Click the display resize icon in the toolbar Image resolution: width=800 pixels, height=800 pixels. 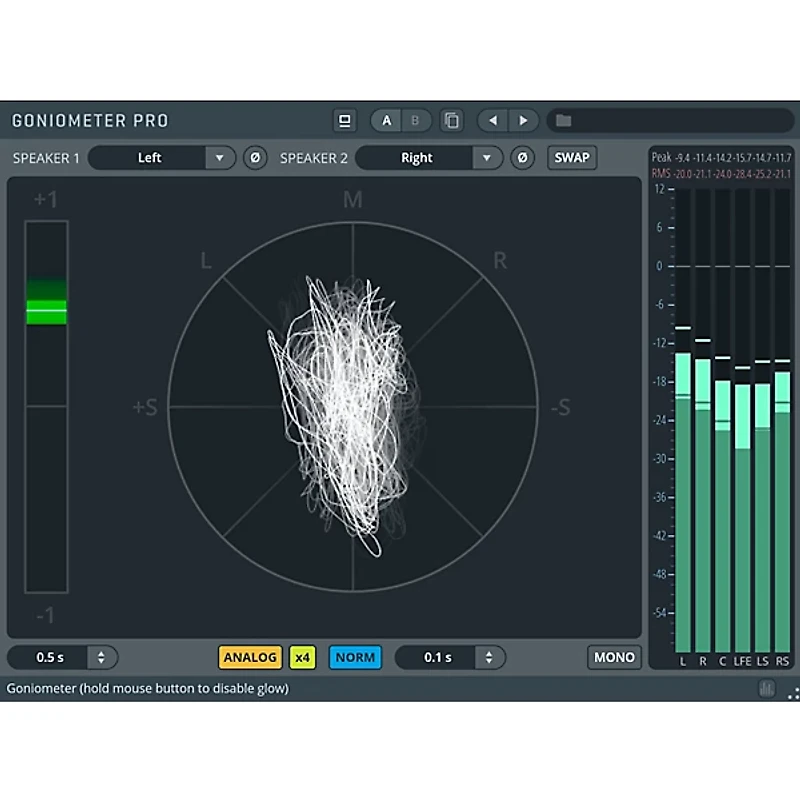tap(345, 120)
